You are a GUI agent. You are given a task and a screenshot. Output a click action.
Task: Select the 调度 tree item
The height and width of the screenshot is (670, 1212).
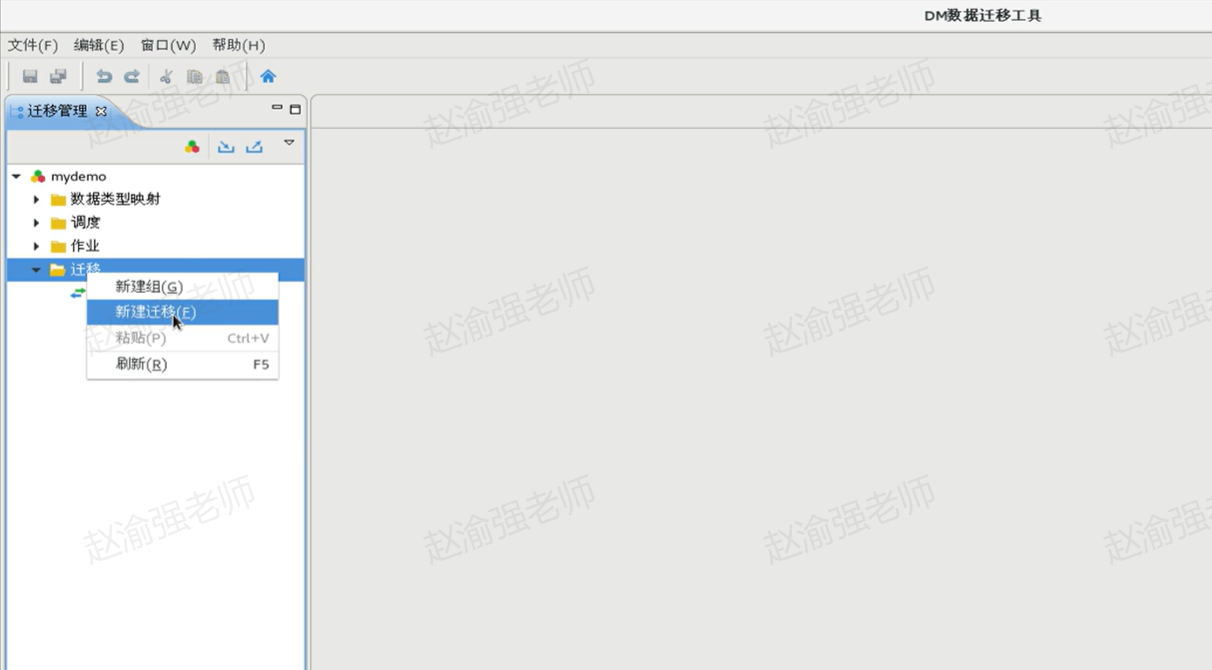point(85,222)
